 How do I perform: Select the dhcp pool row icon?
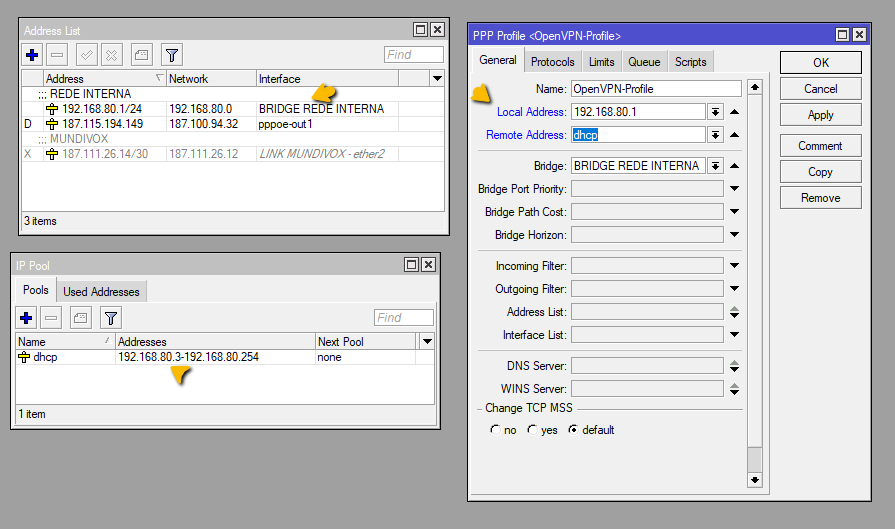(x=24, y=357)
